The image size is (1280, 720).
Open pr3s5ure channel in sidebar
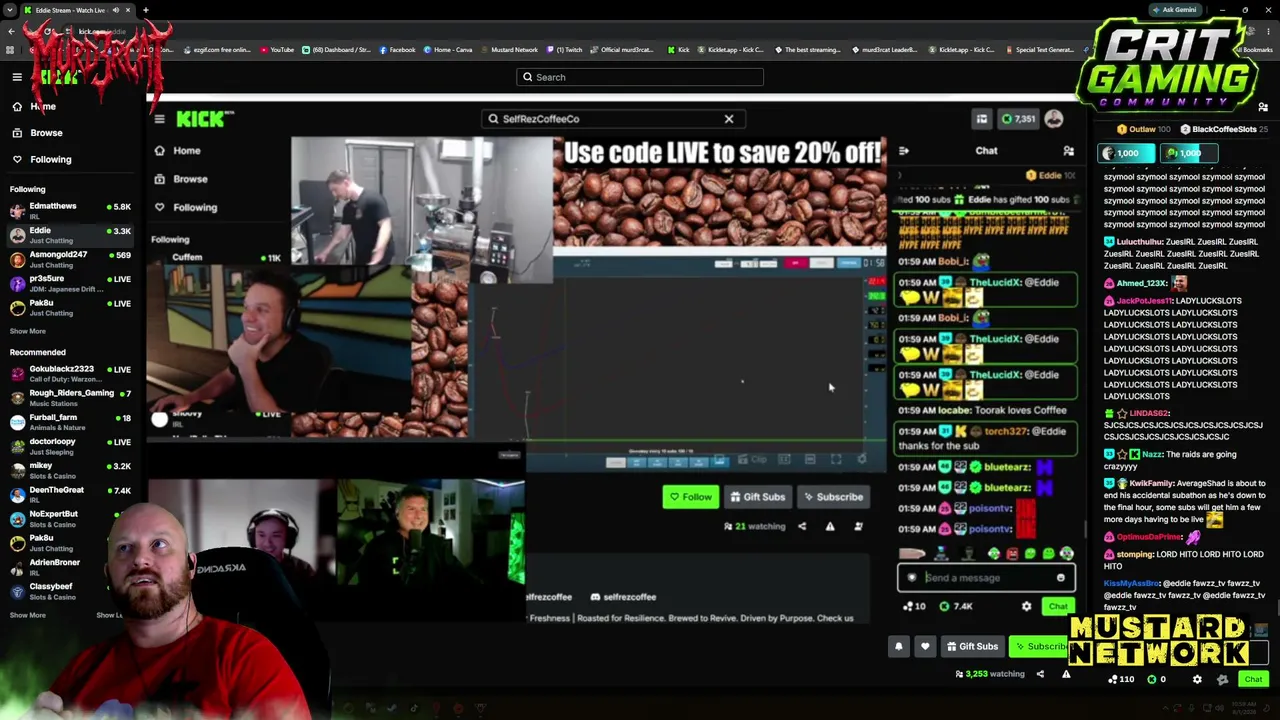[70, 283]
